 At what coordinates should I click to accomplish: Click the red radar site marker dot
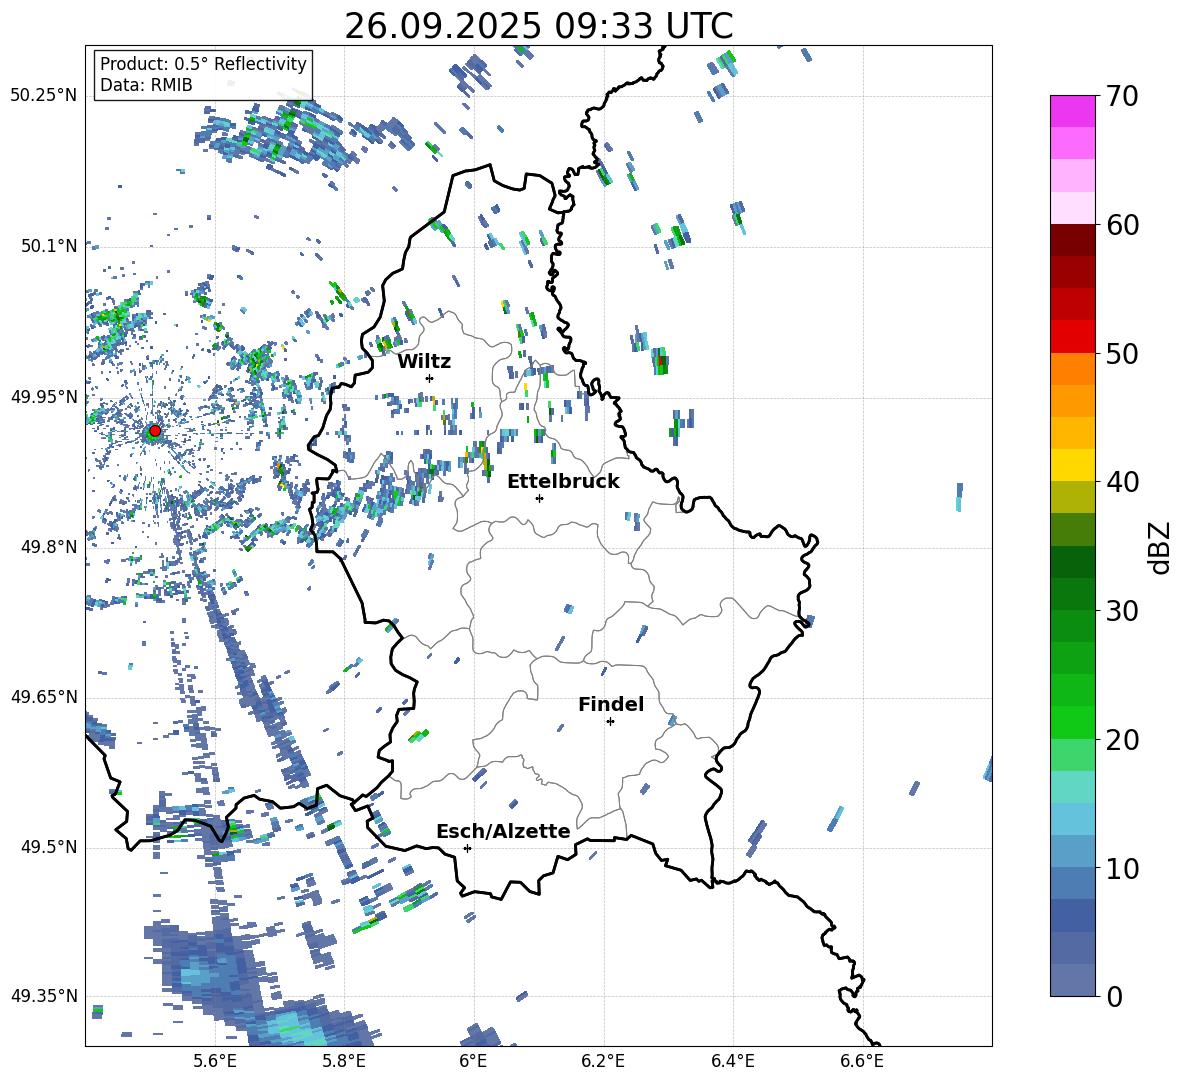[x=155, y=431]
